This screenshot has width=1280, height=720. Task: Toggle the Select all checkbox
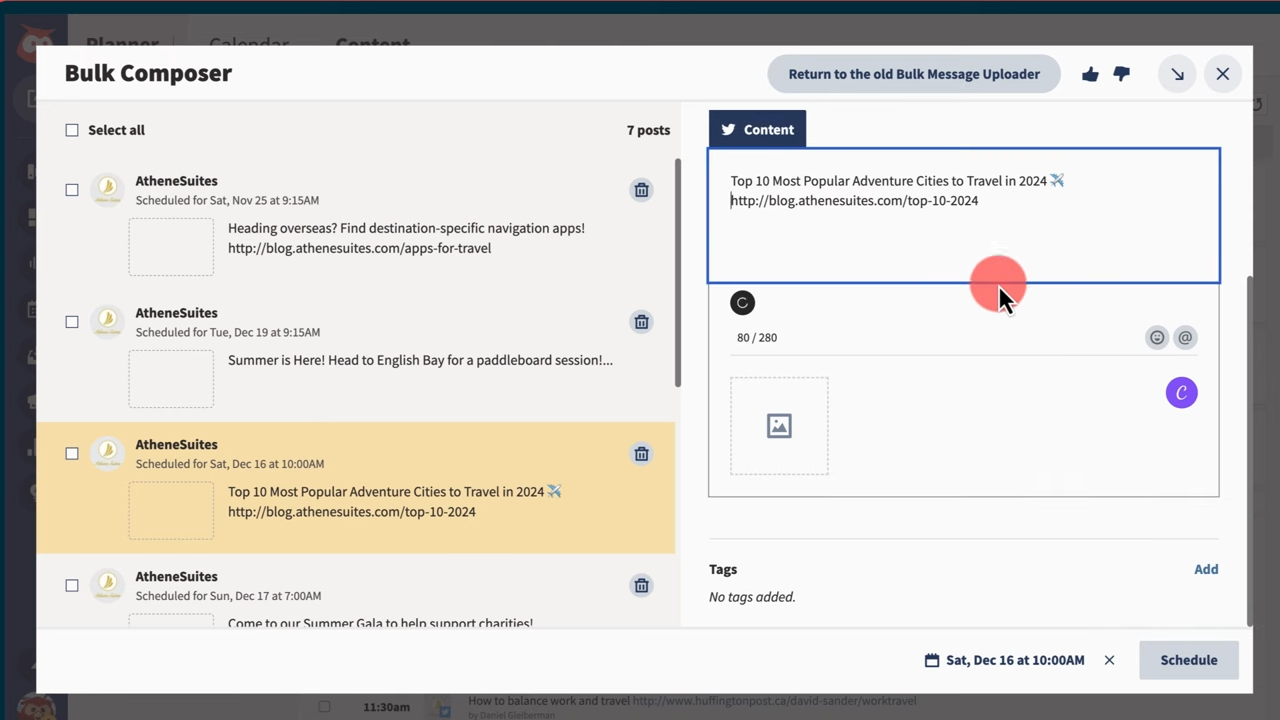(72, 130)
